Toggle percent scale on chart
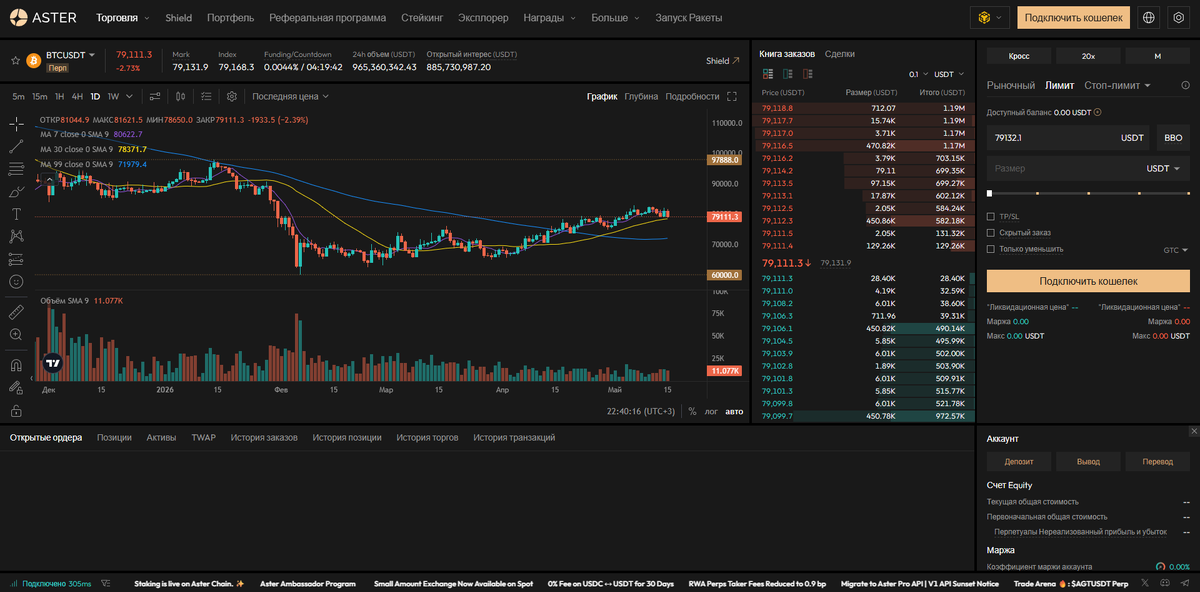 click(692, 411)
